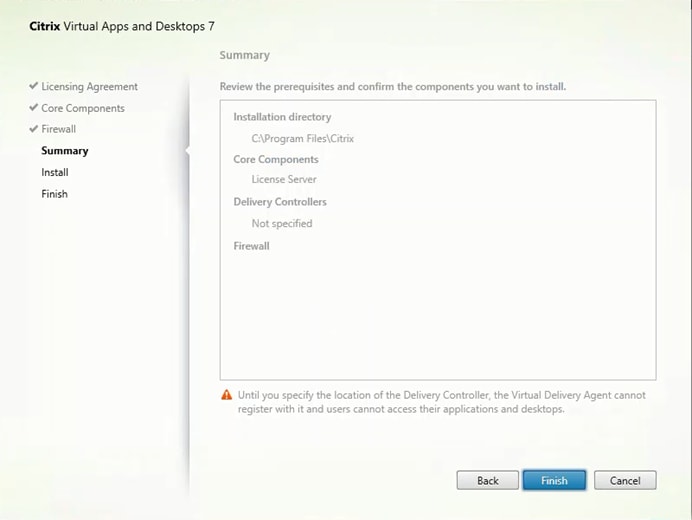
Task: Click the Not specified value
Action: [282, 223]
